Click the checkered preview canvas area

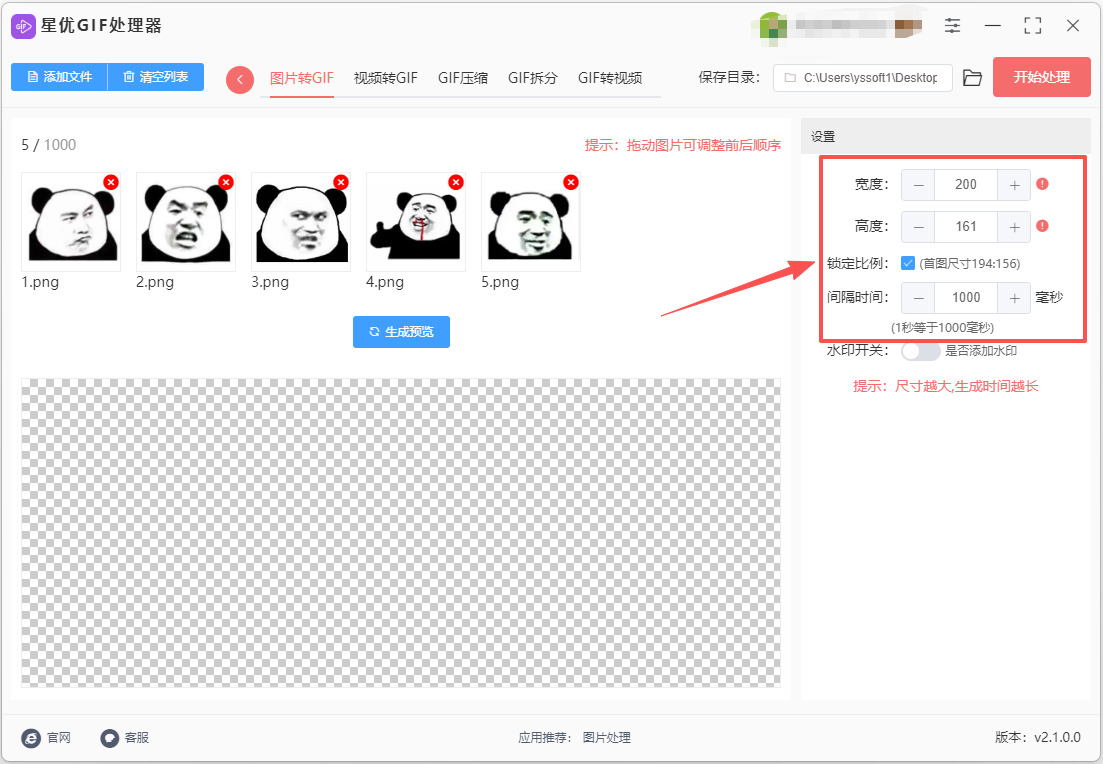click(401, 533)
